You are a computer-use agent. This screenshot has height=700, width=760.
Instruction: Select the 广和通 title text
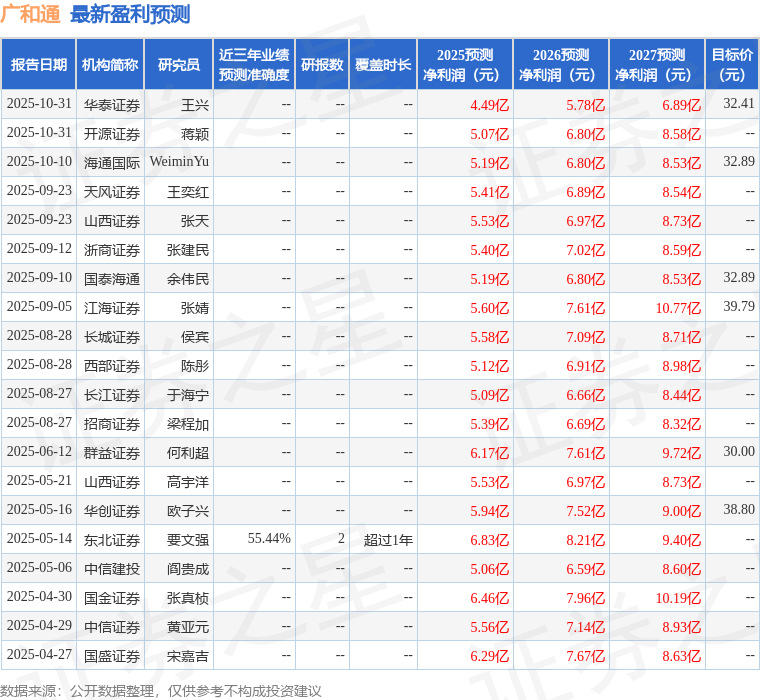(30, 14)
